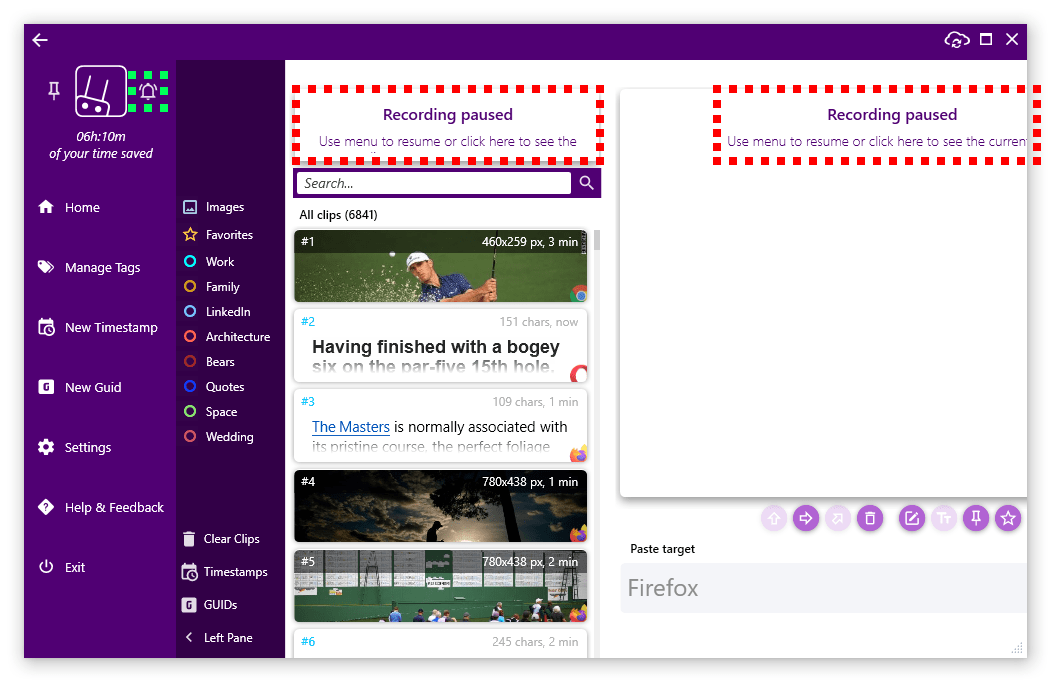Select the Work tag
Screen dimensions: 1051x682
point(209,262)
